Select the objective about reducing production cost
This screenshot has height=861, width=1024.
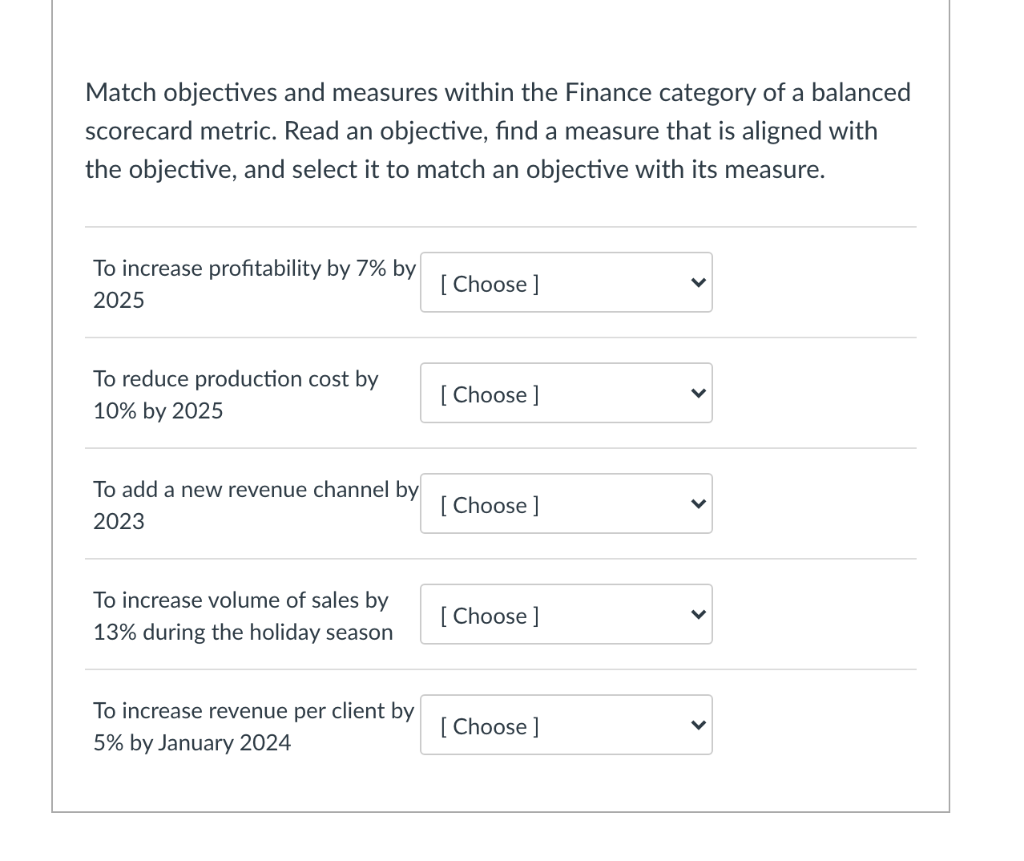pos(235,394)
